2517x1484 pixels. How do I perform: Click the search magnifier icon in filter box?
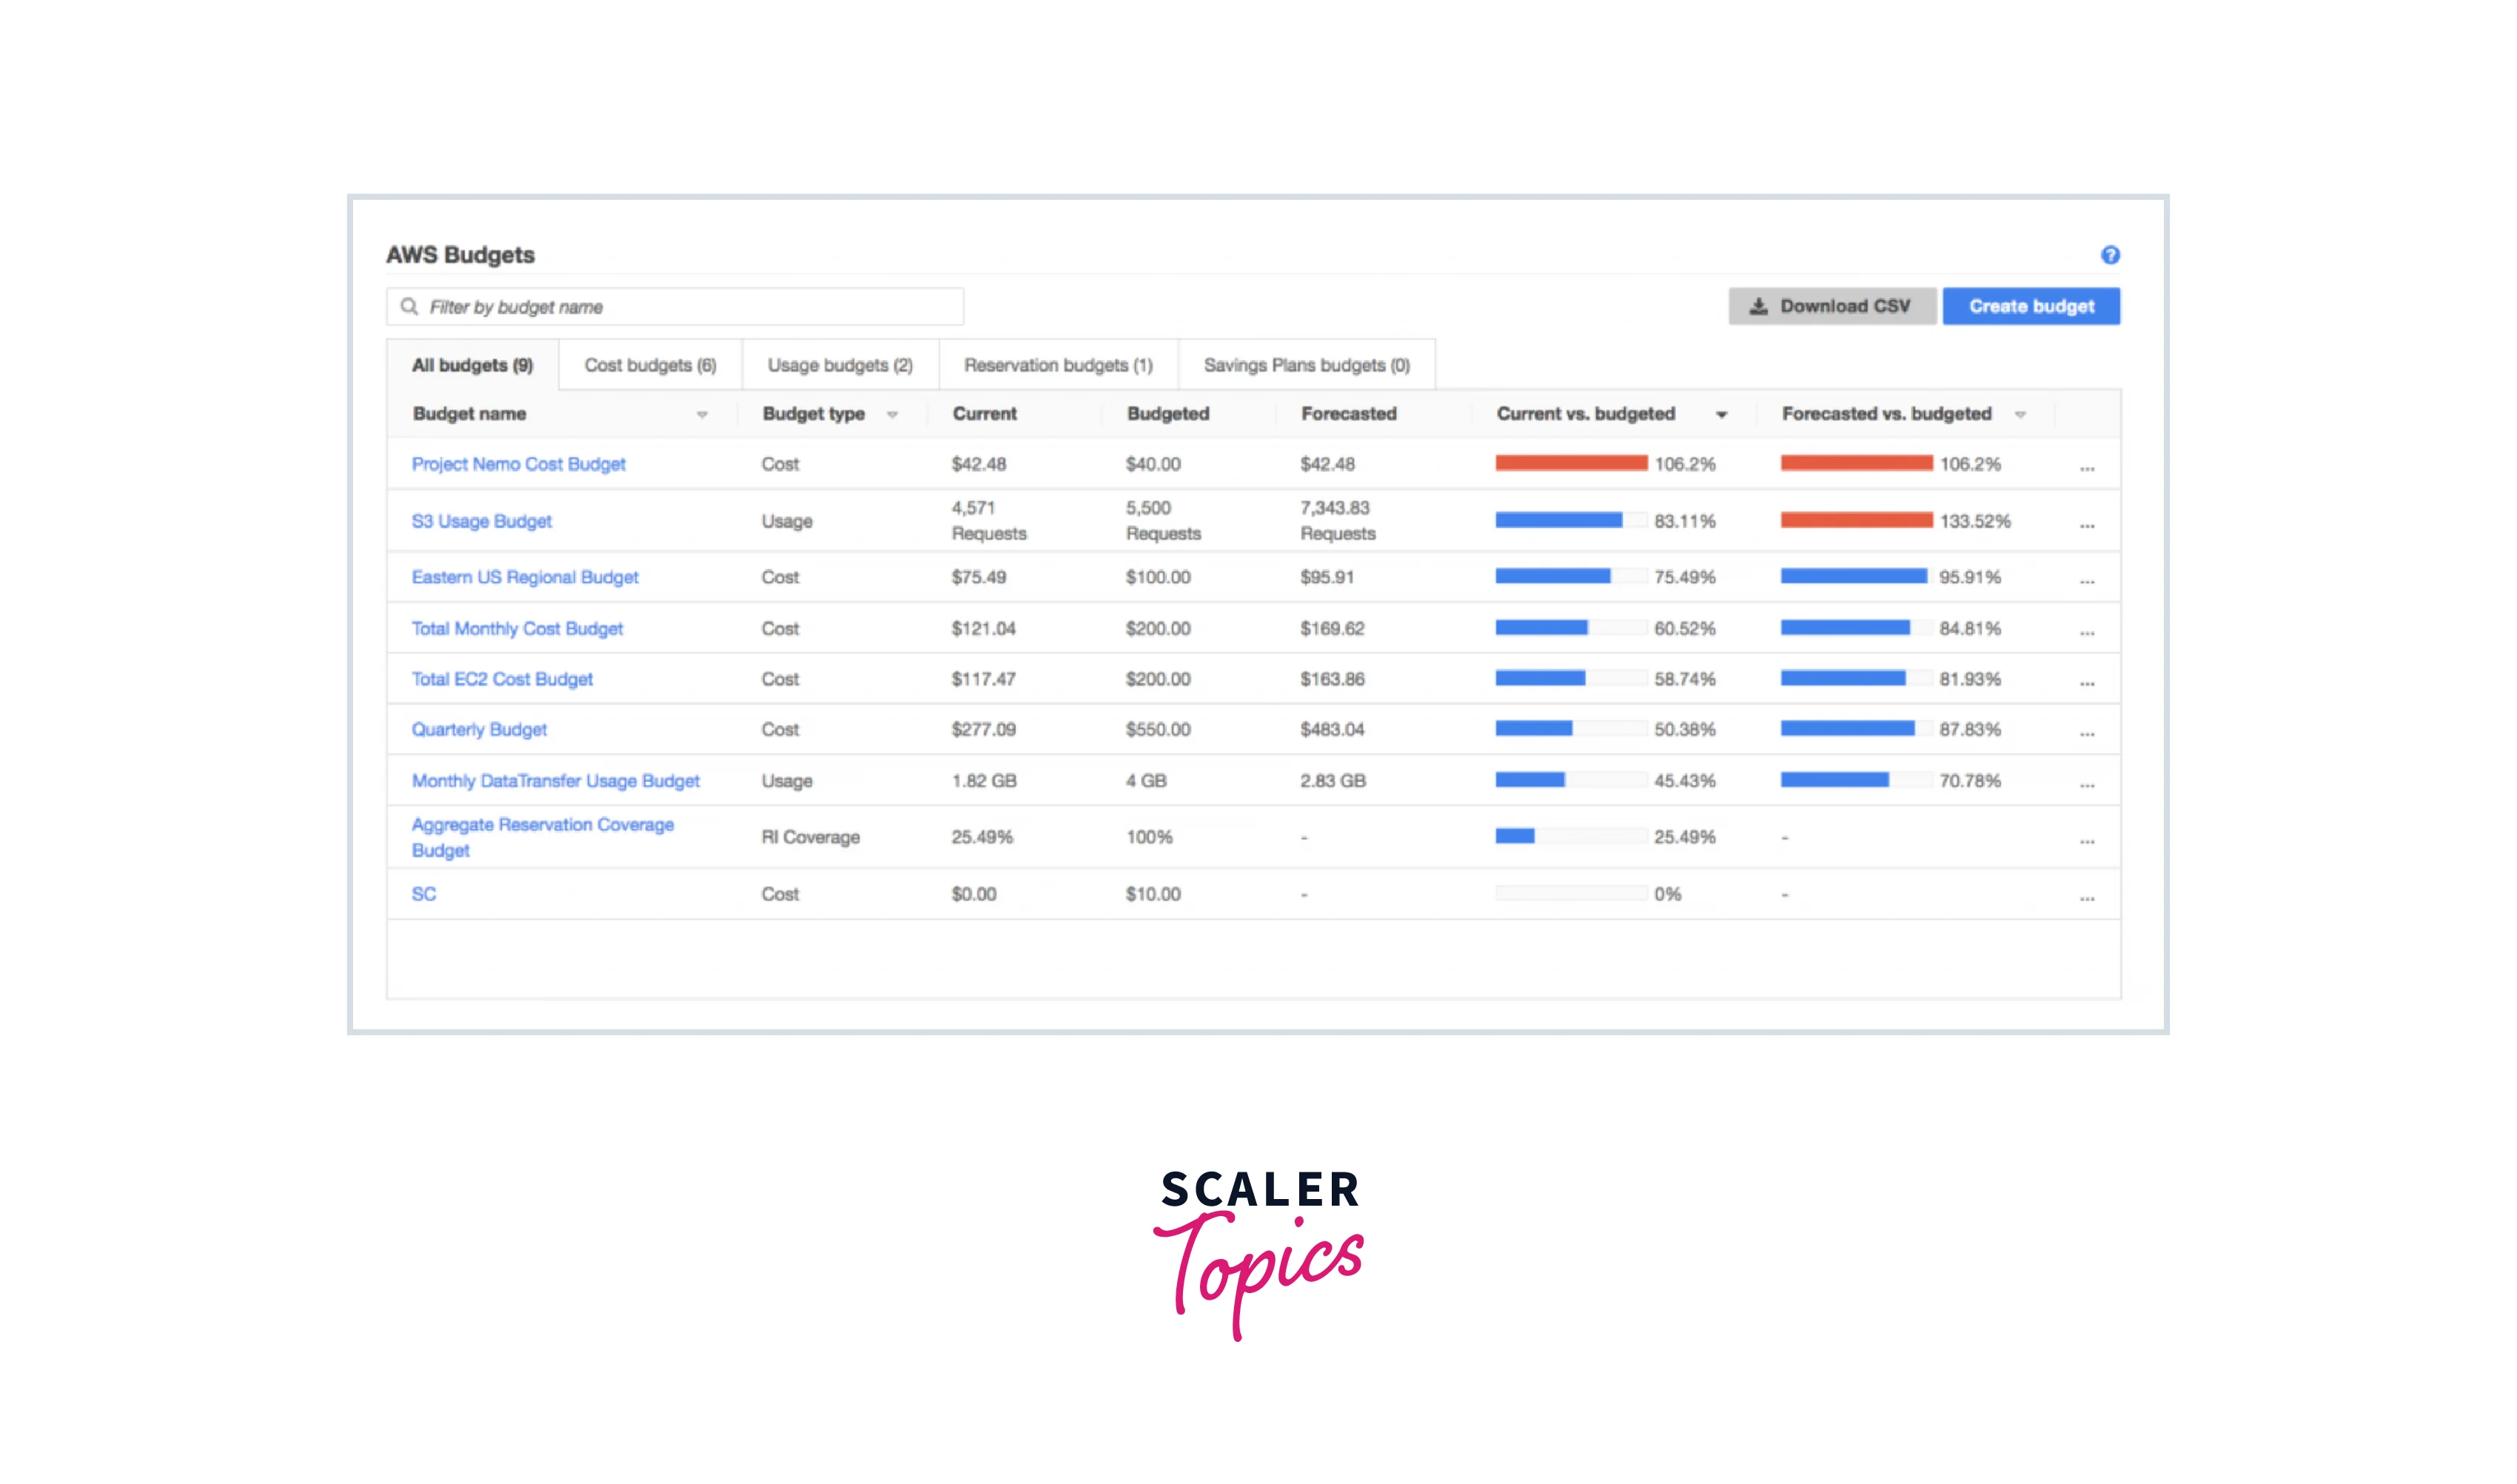click(x=409, y=306)
